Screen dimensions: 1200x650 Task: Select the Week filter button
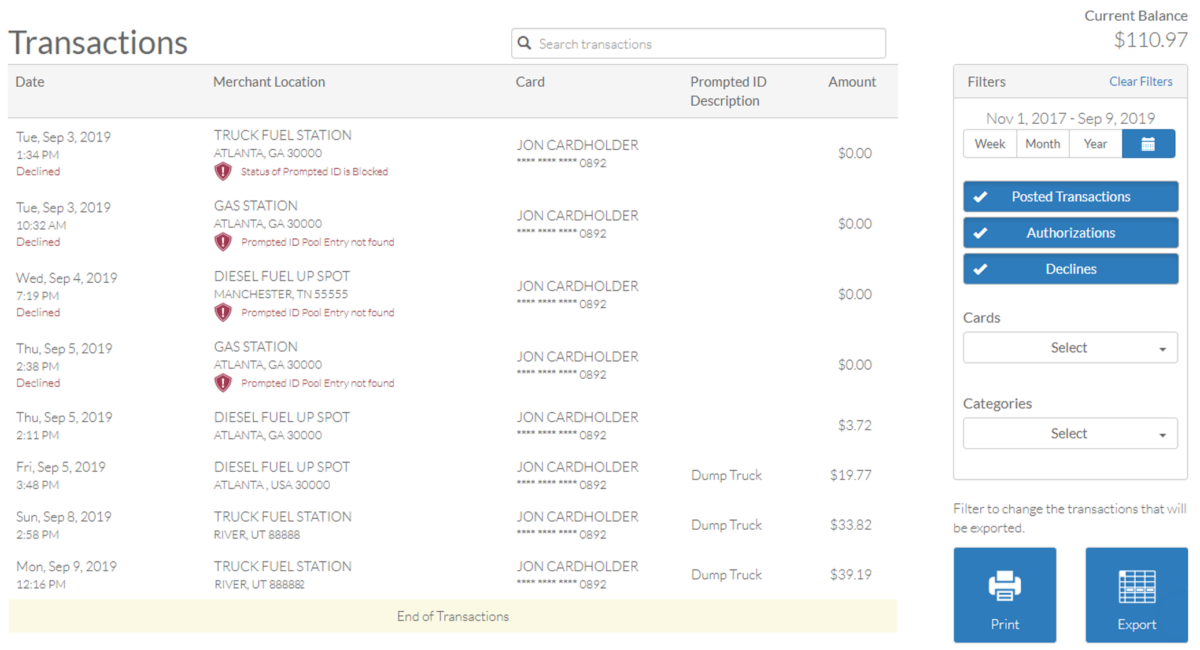[989, 143]
